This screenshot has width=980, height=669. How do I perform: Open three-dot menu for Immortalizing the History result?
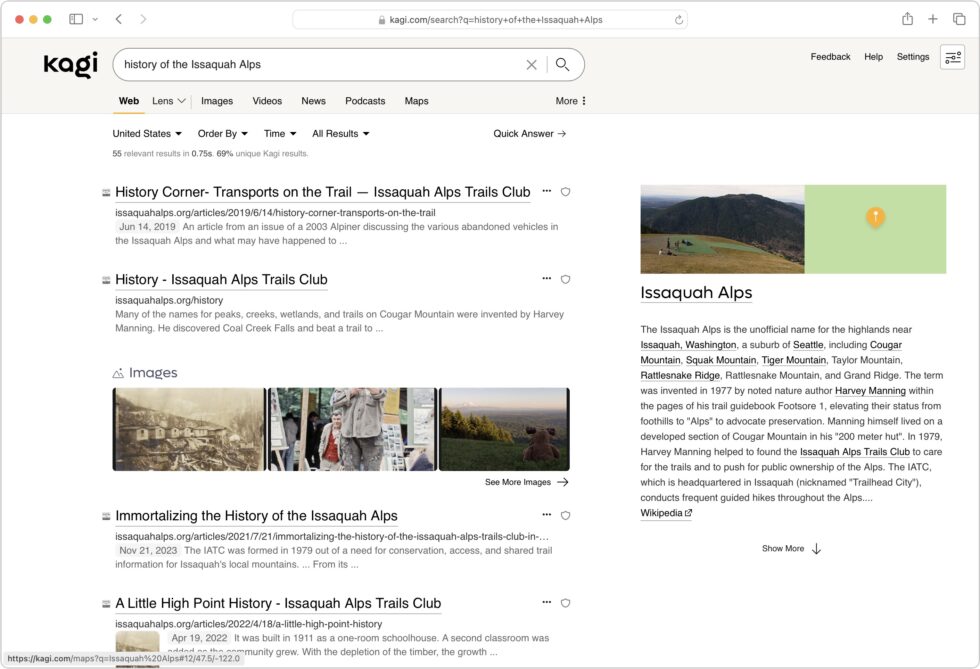(546, 515)
